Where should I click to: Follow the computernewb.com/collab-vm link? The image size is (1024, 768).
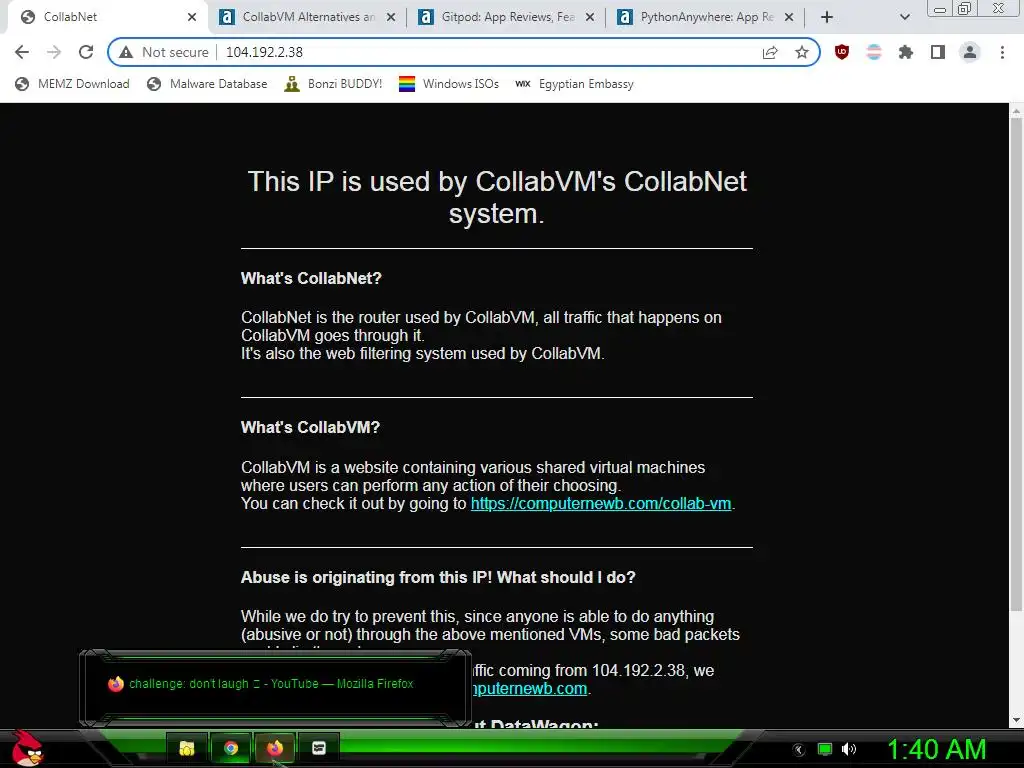coord(601,504)
